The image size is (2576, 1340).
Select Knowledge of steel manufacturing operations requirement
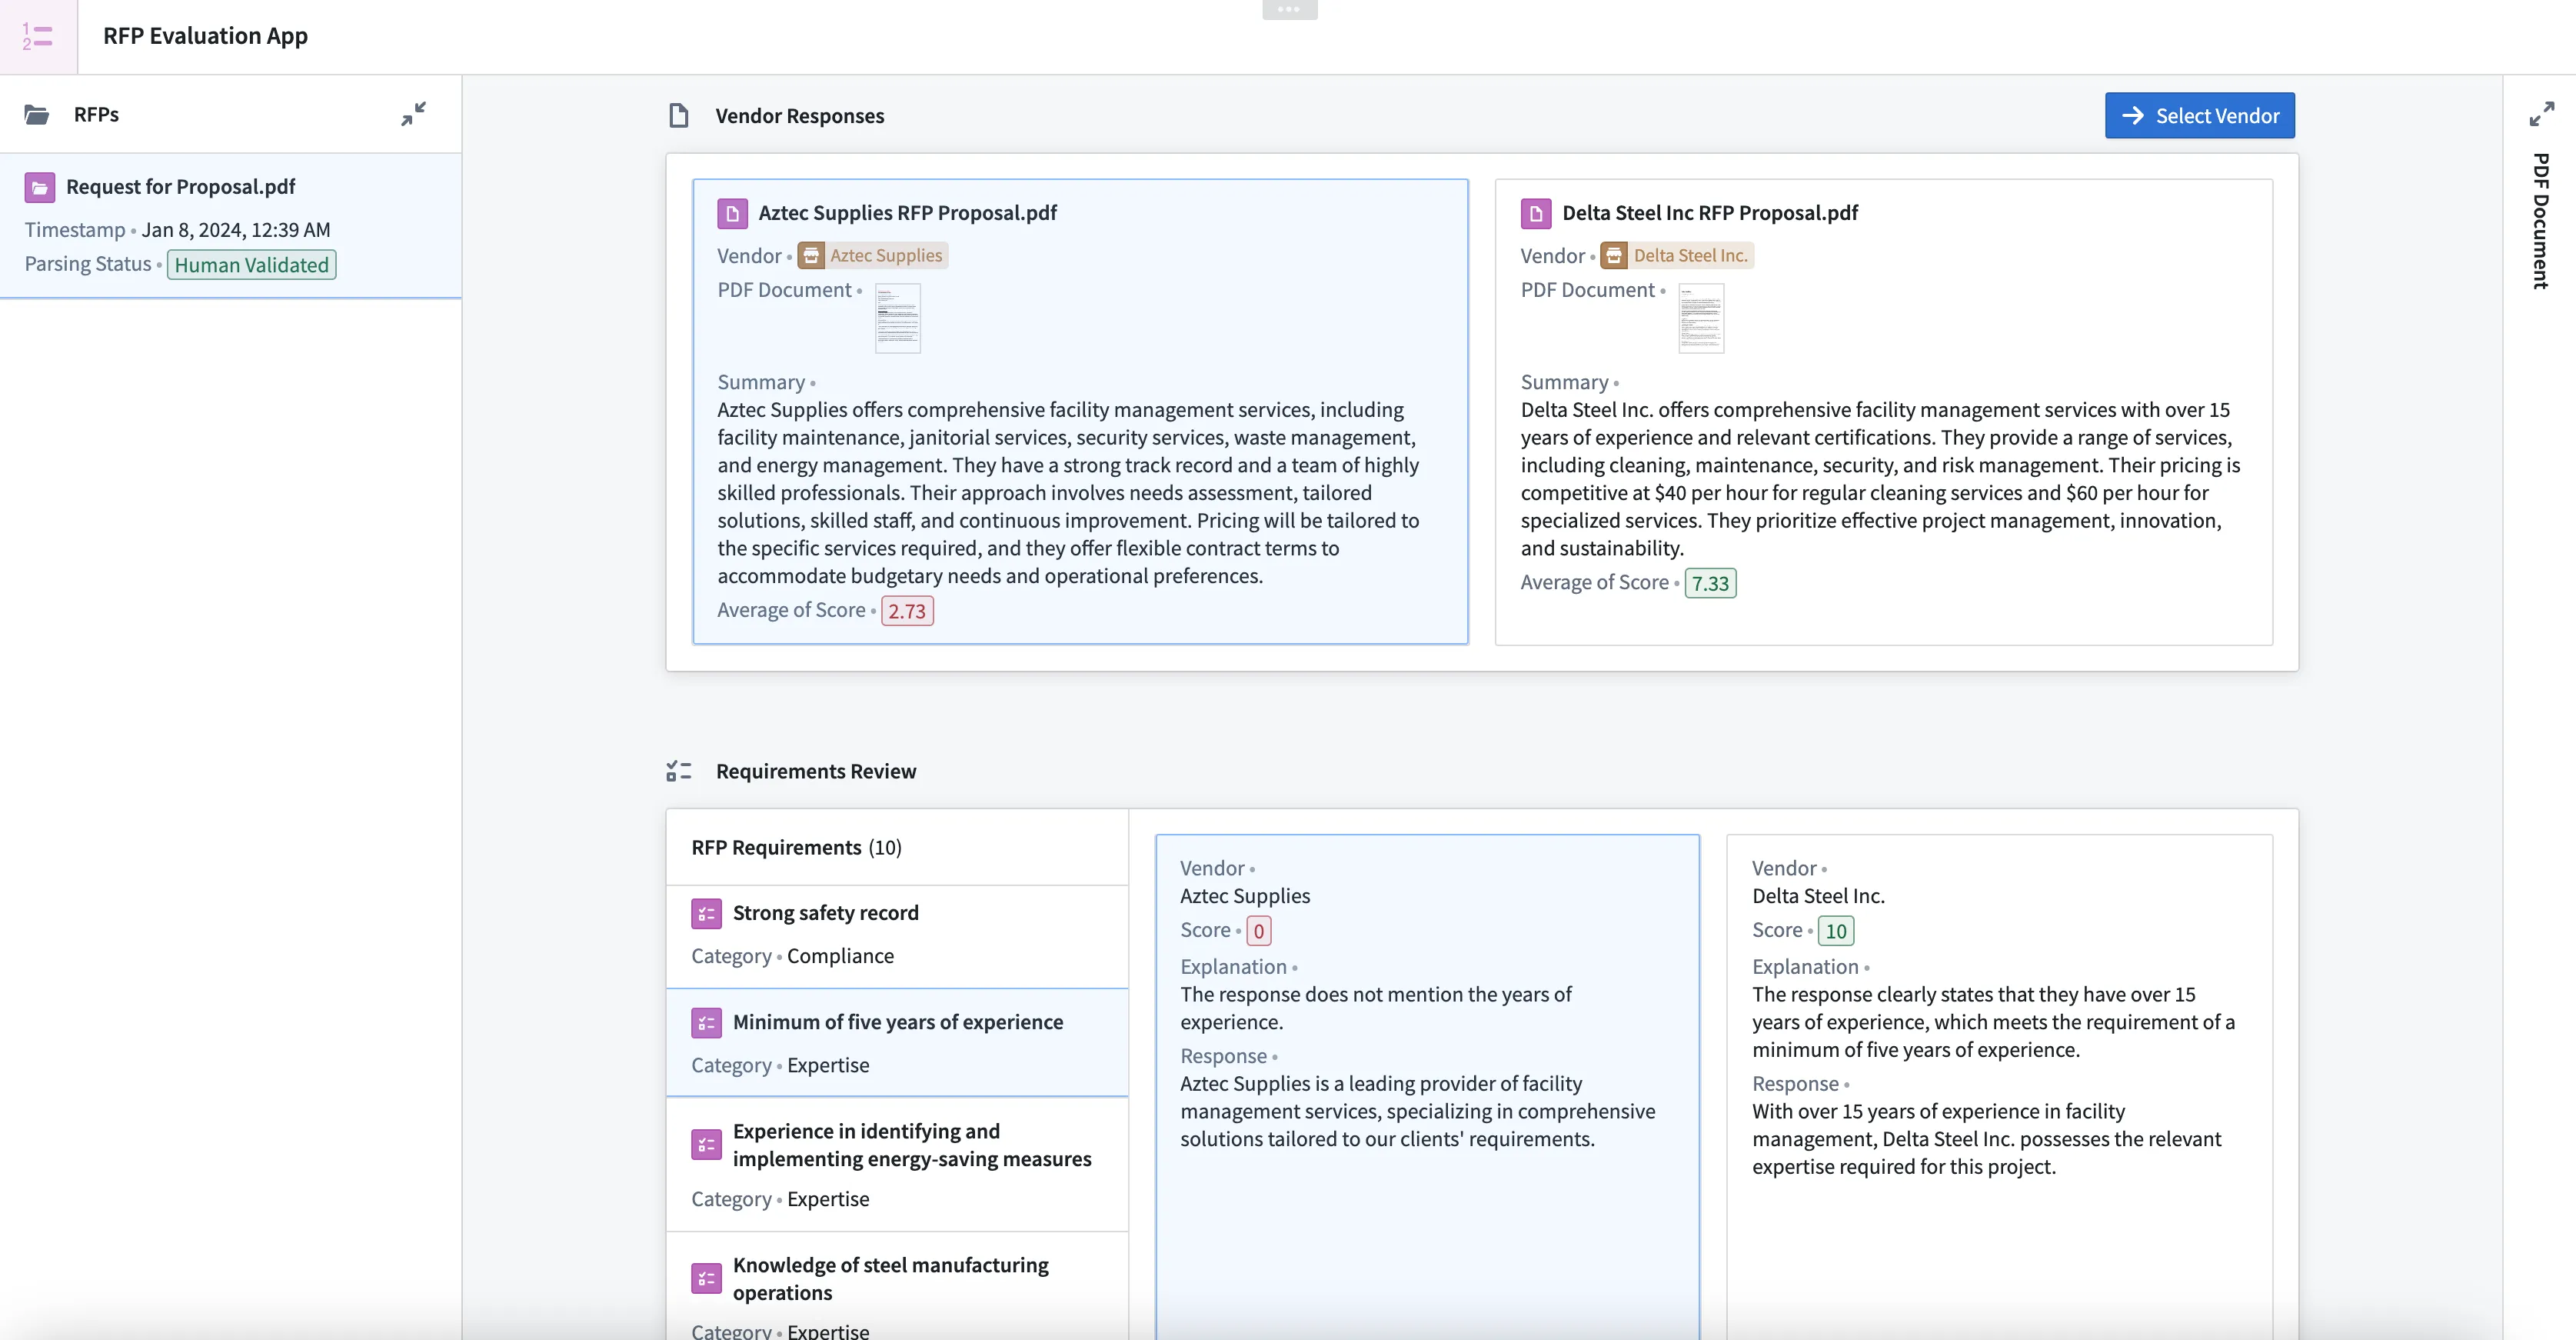point(890,1278)
